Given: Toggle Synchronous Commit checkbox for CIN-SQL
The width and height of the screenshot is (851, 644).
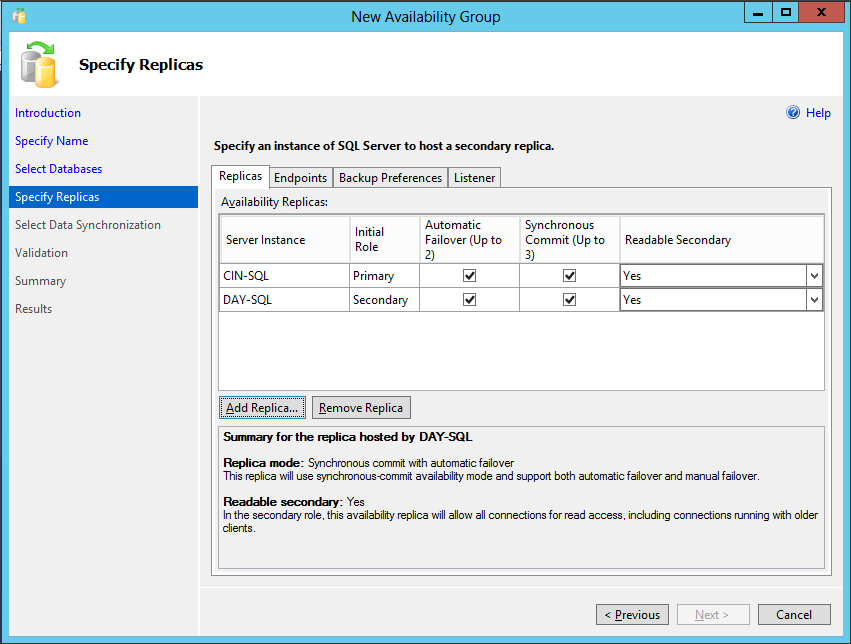Looking at the screenshot, I should pyautogui.click(x=569, y=276).
